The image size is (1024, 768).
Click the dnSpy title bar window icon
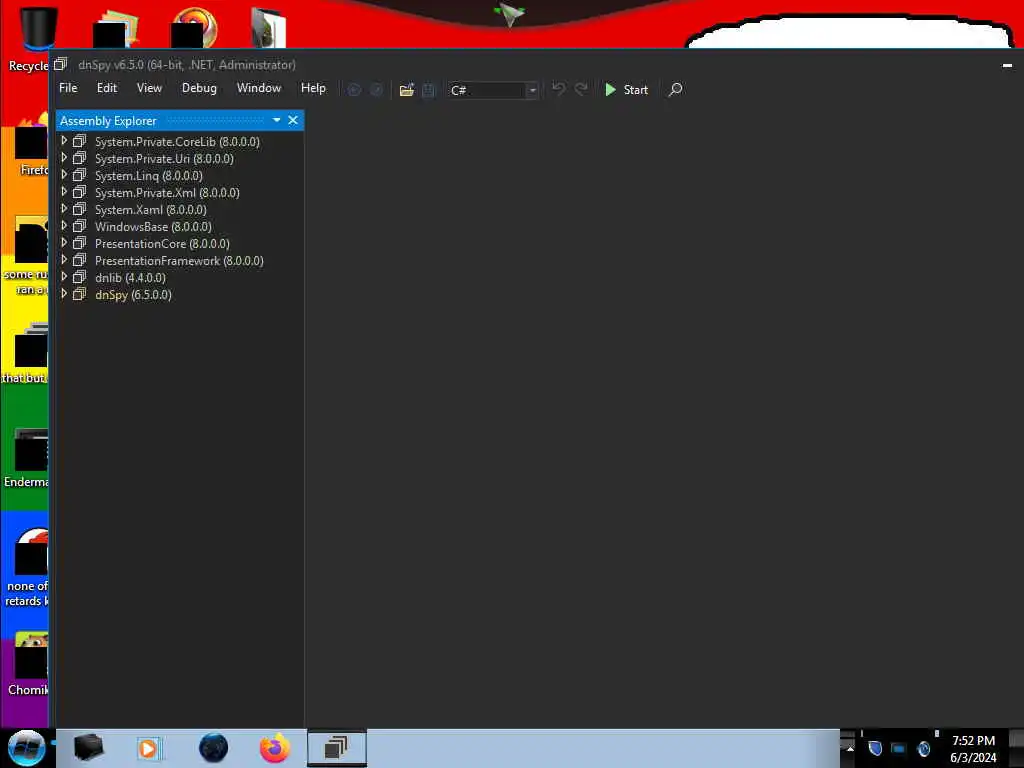[x=61, y=64]
